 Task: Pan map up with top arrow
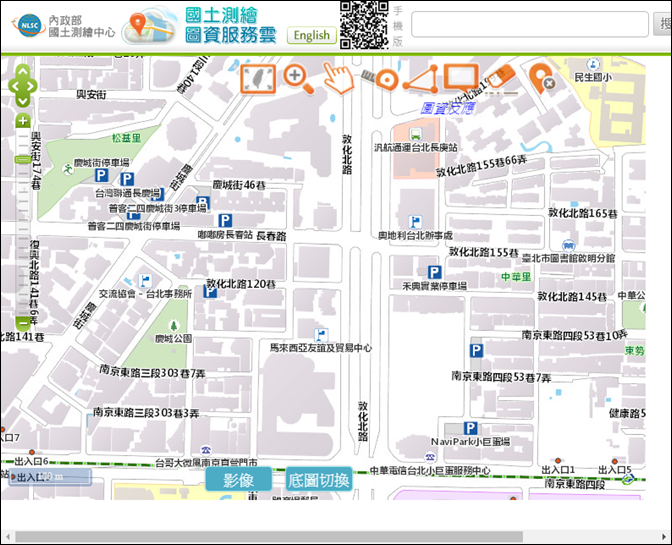23,71
